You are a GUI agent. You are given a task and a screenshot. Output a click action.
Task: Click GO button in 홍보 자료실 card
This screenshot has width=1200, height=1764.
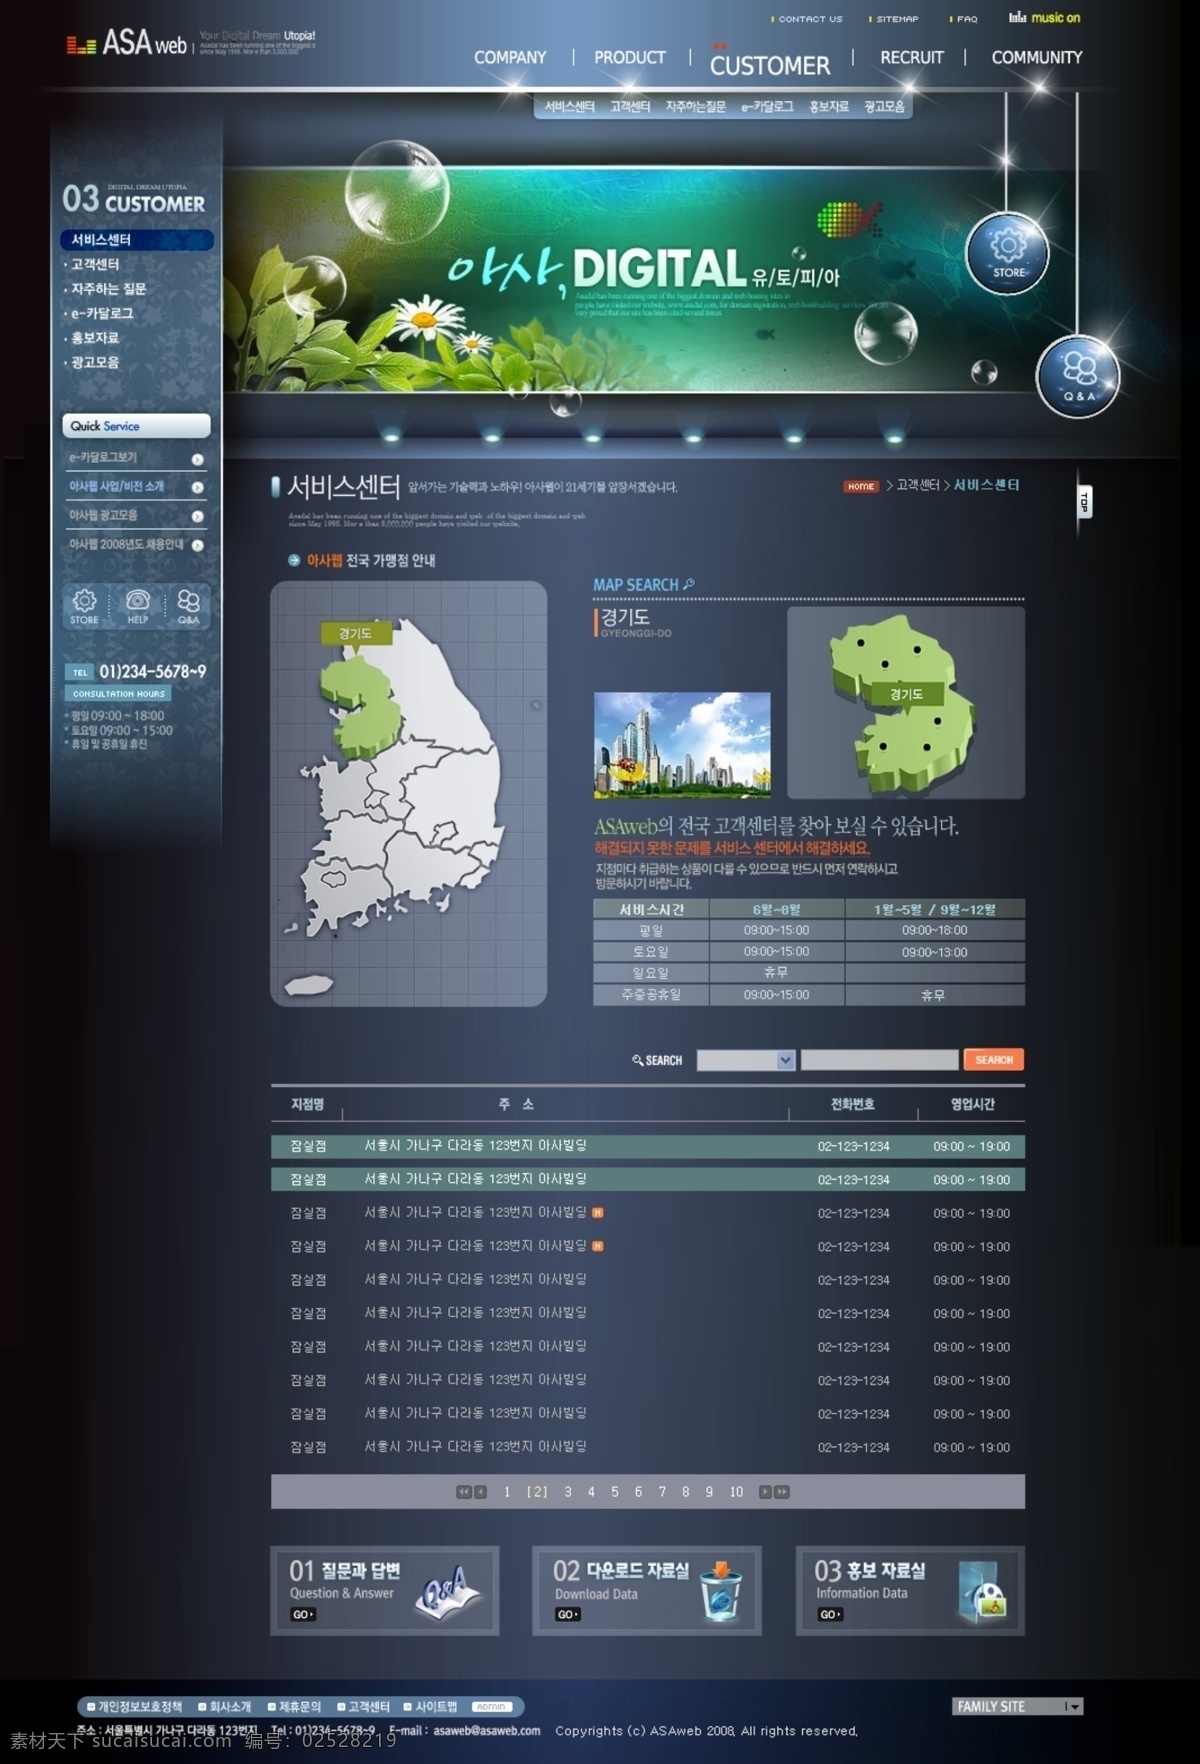pos(830,1615)
